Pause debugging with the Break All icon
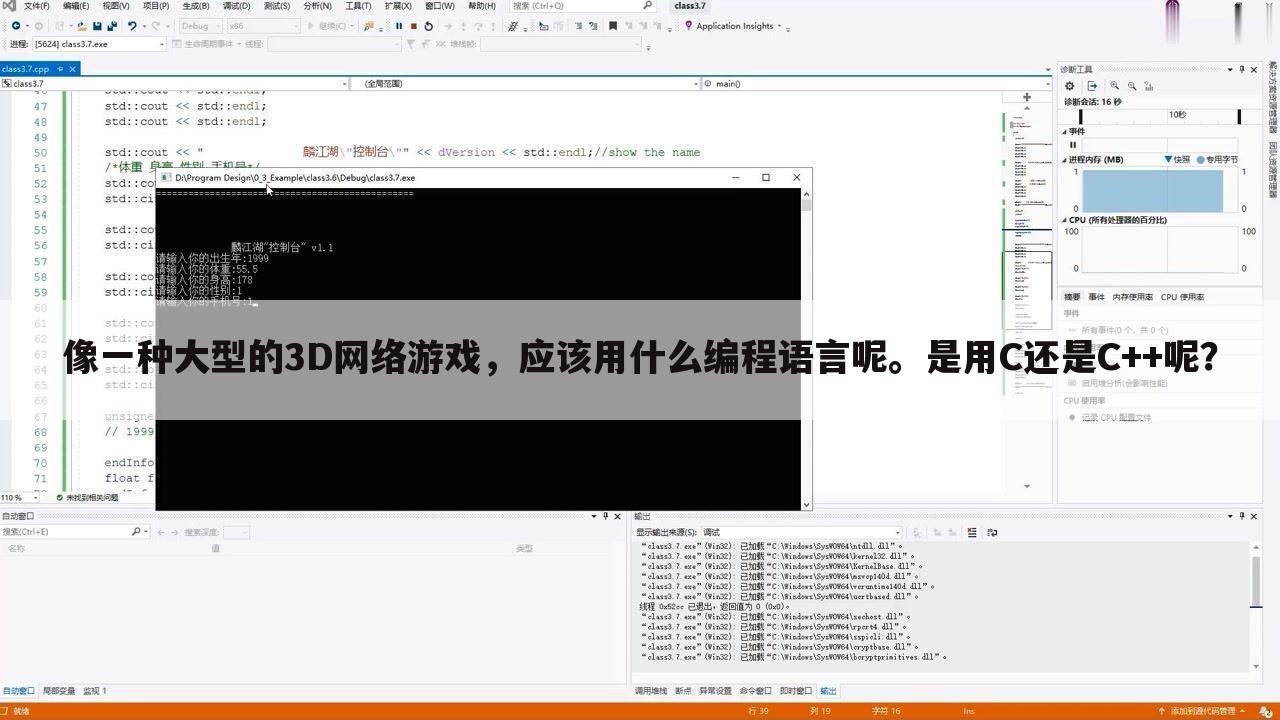This screenshot has height=720, width=1280. 399,26
